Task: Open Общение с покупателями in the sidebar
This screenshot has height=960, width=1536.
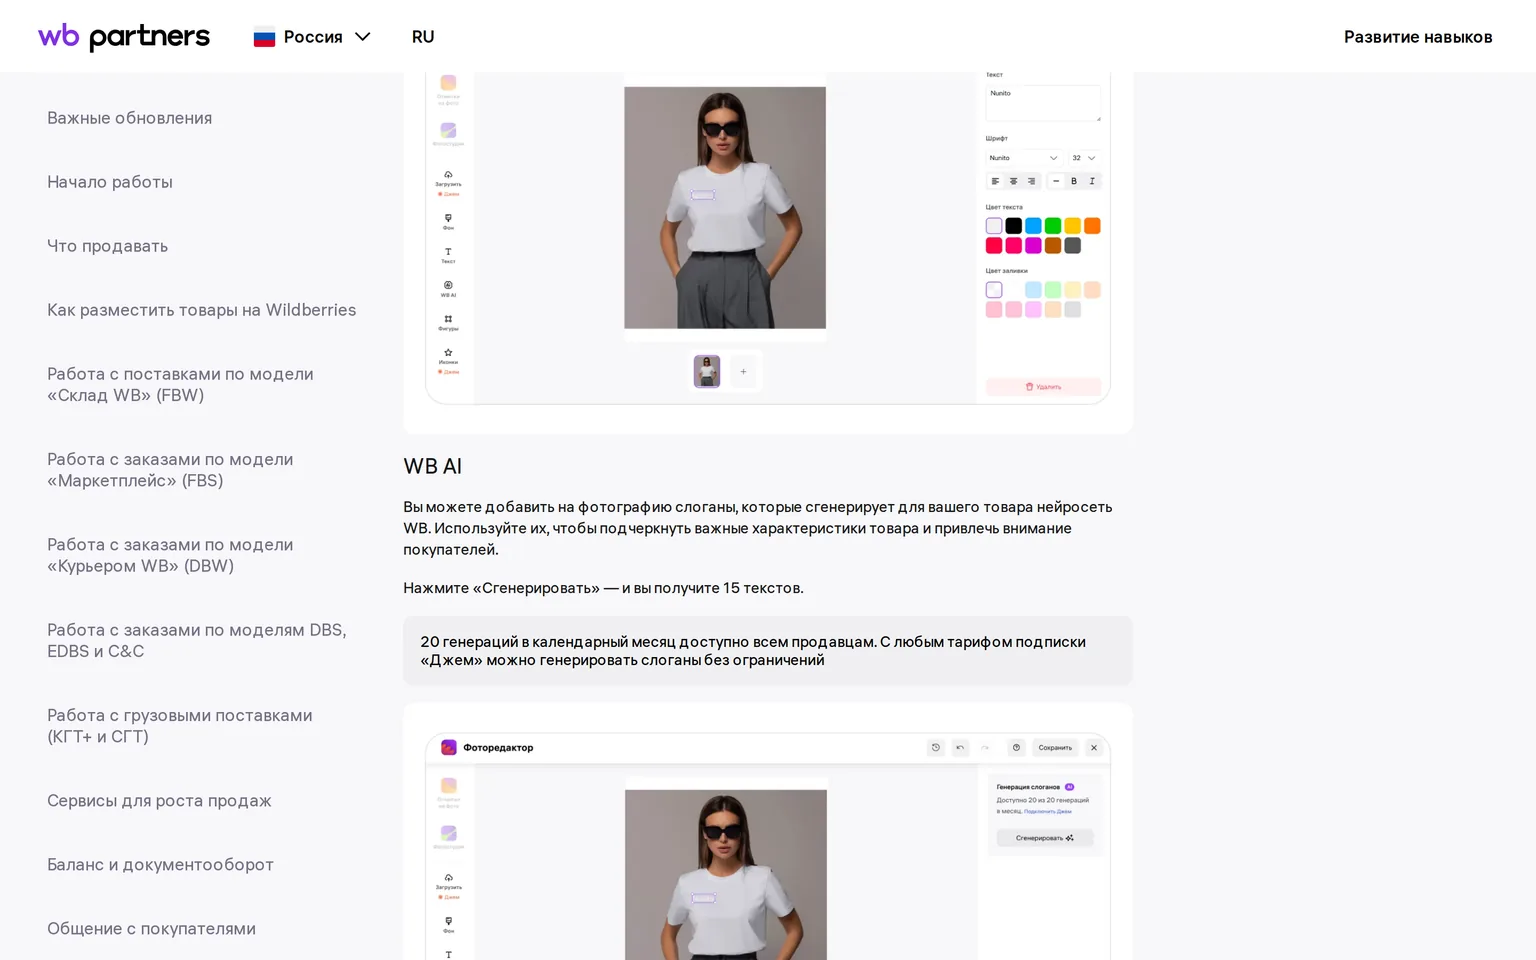Action: [151, 929]
